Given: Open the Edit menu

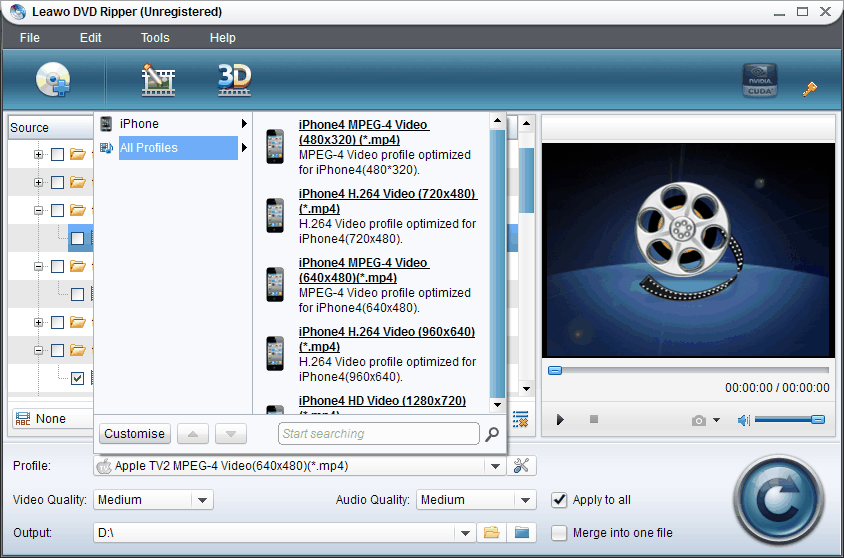Looking at the screenshot, I should 90,38.
